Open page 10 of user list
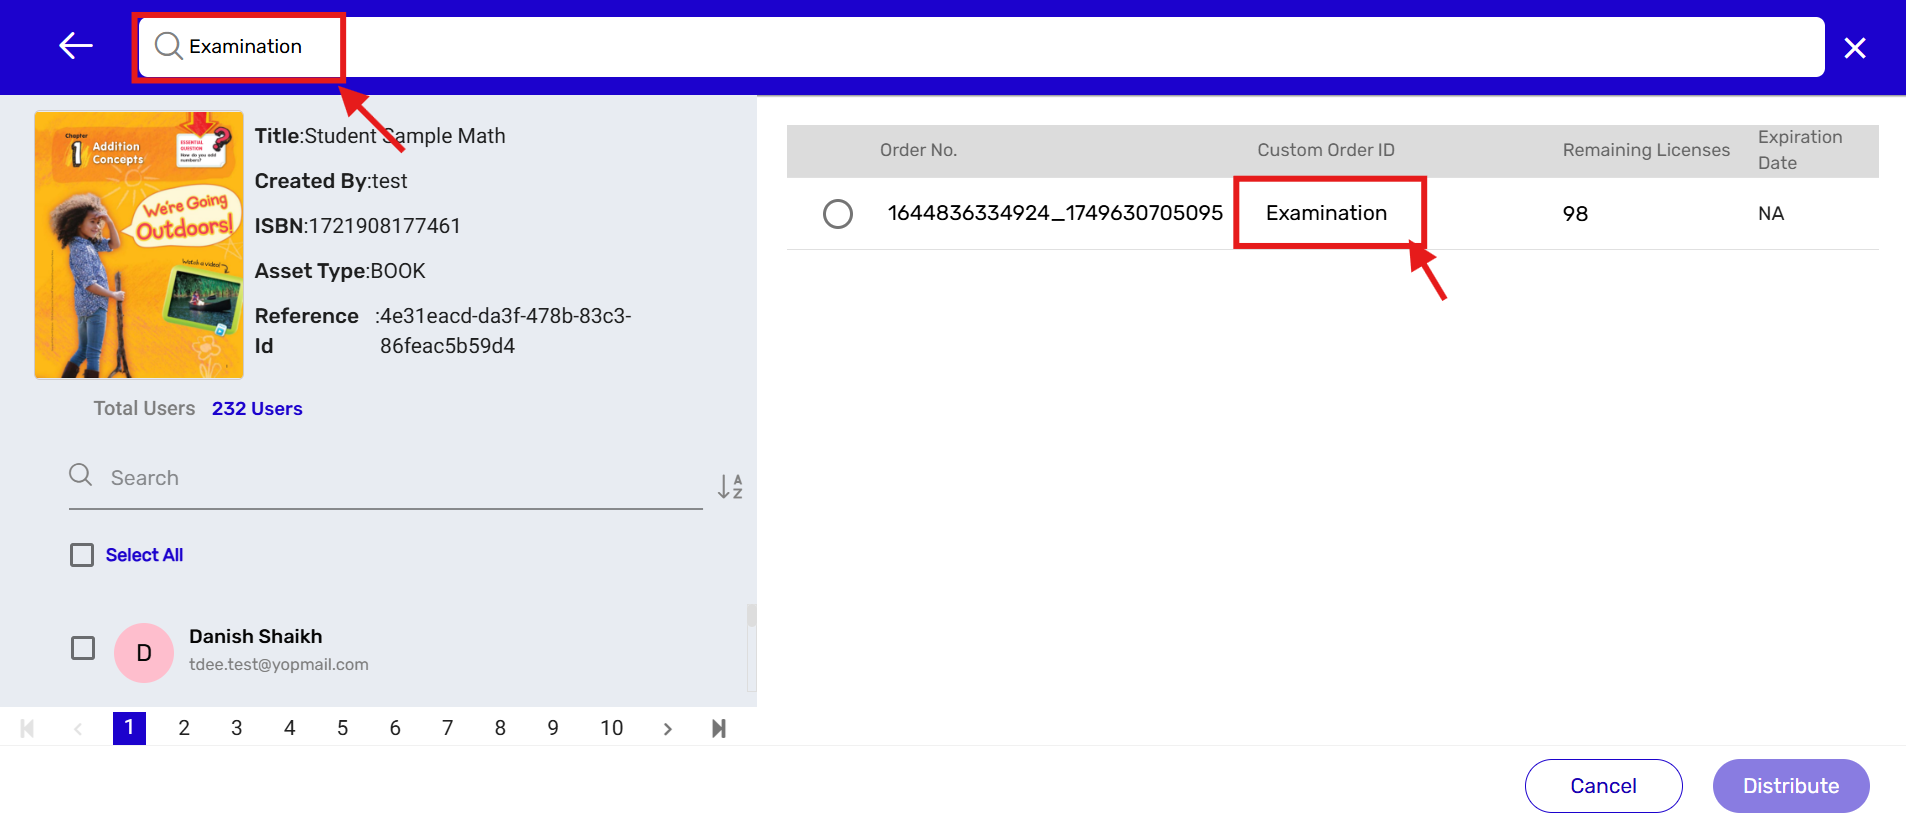 pos(611,729)
